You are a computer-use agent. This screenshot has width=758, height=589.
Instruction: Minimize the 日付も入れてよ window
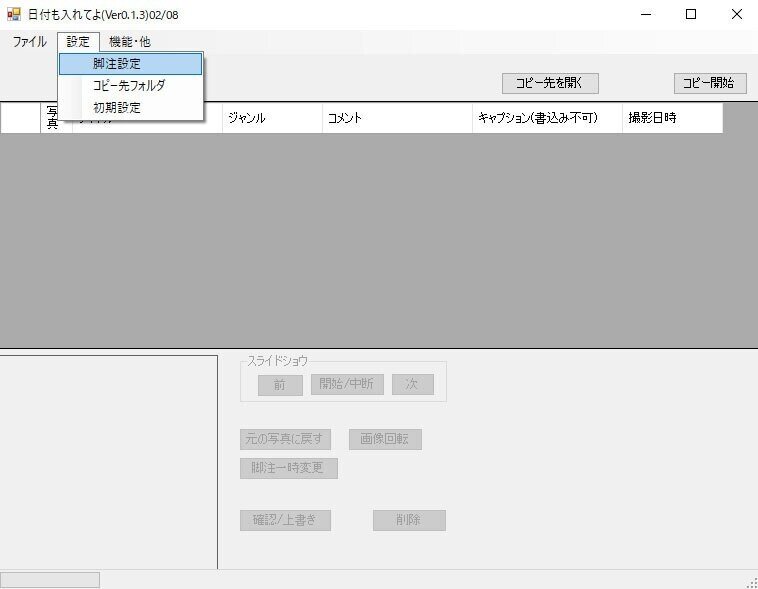646,14
